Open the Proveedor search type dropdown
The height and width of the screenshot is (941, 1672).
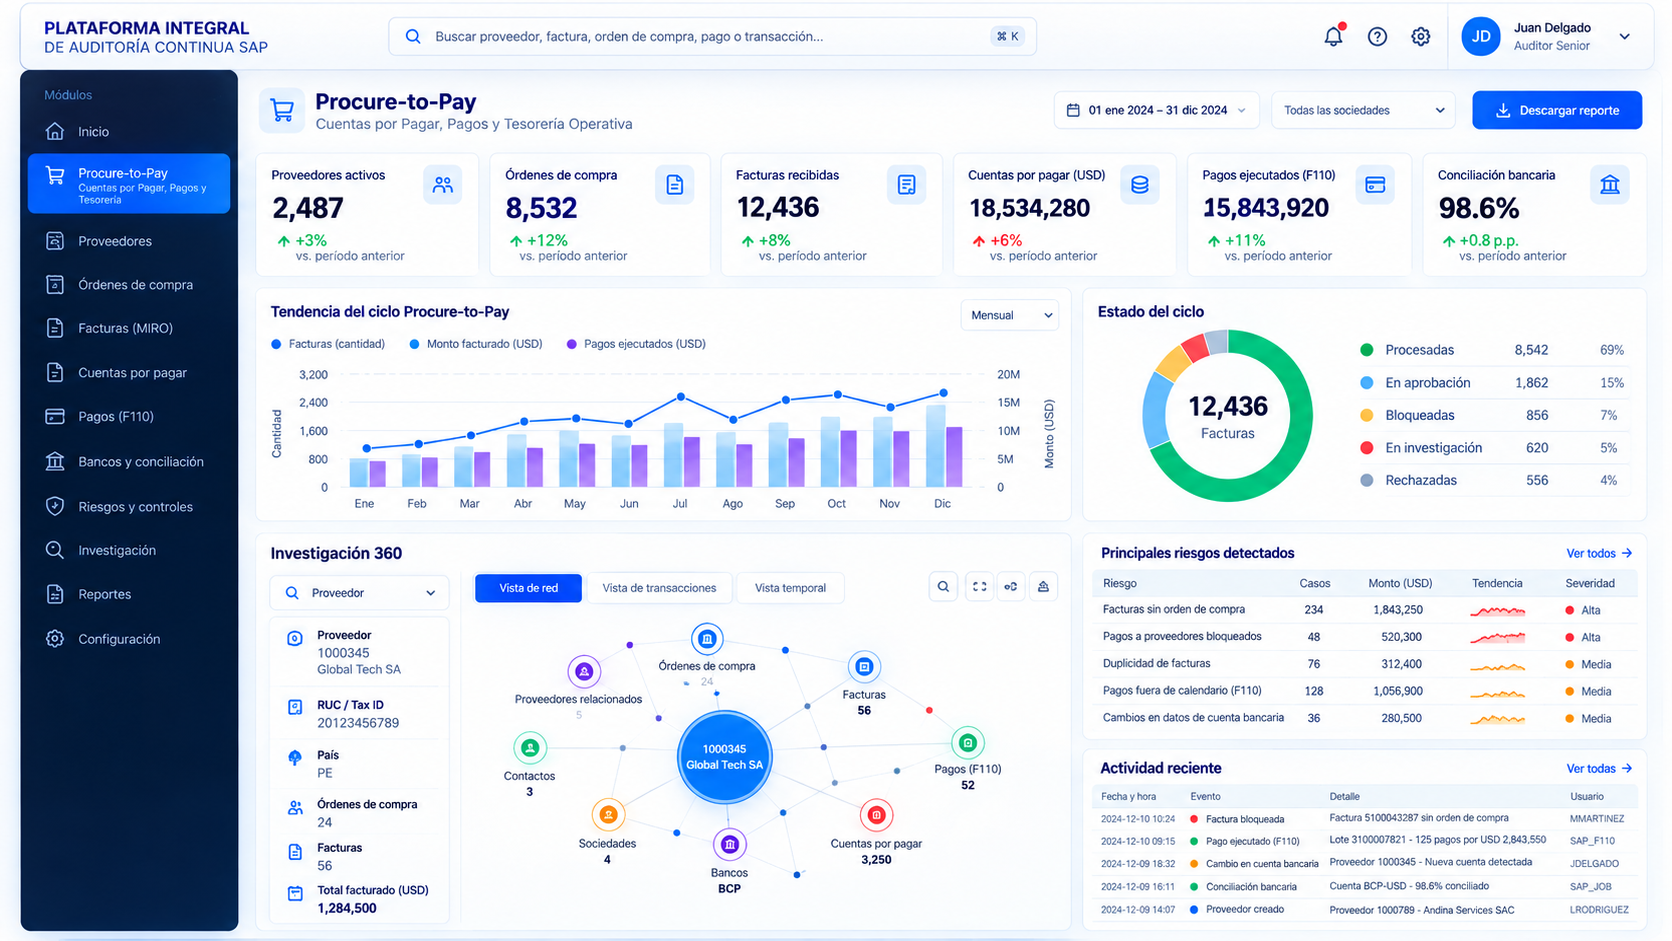click(360, 593)
